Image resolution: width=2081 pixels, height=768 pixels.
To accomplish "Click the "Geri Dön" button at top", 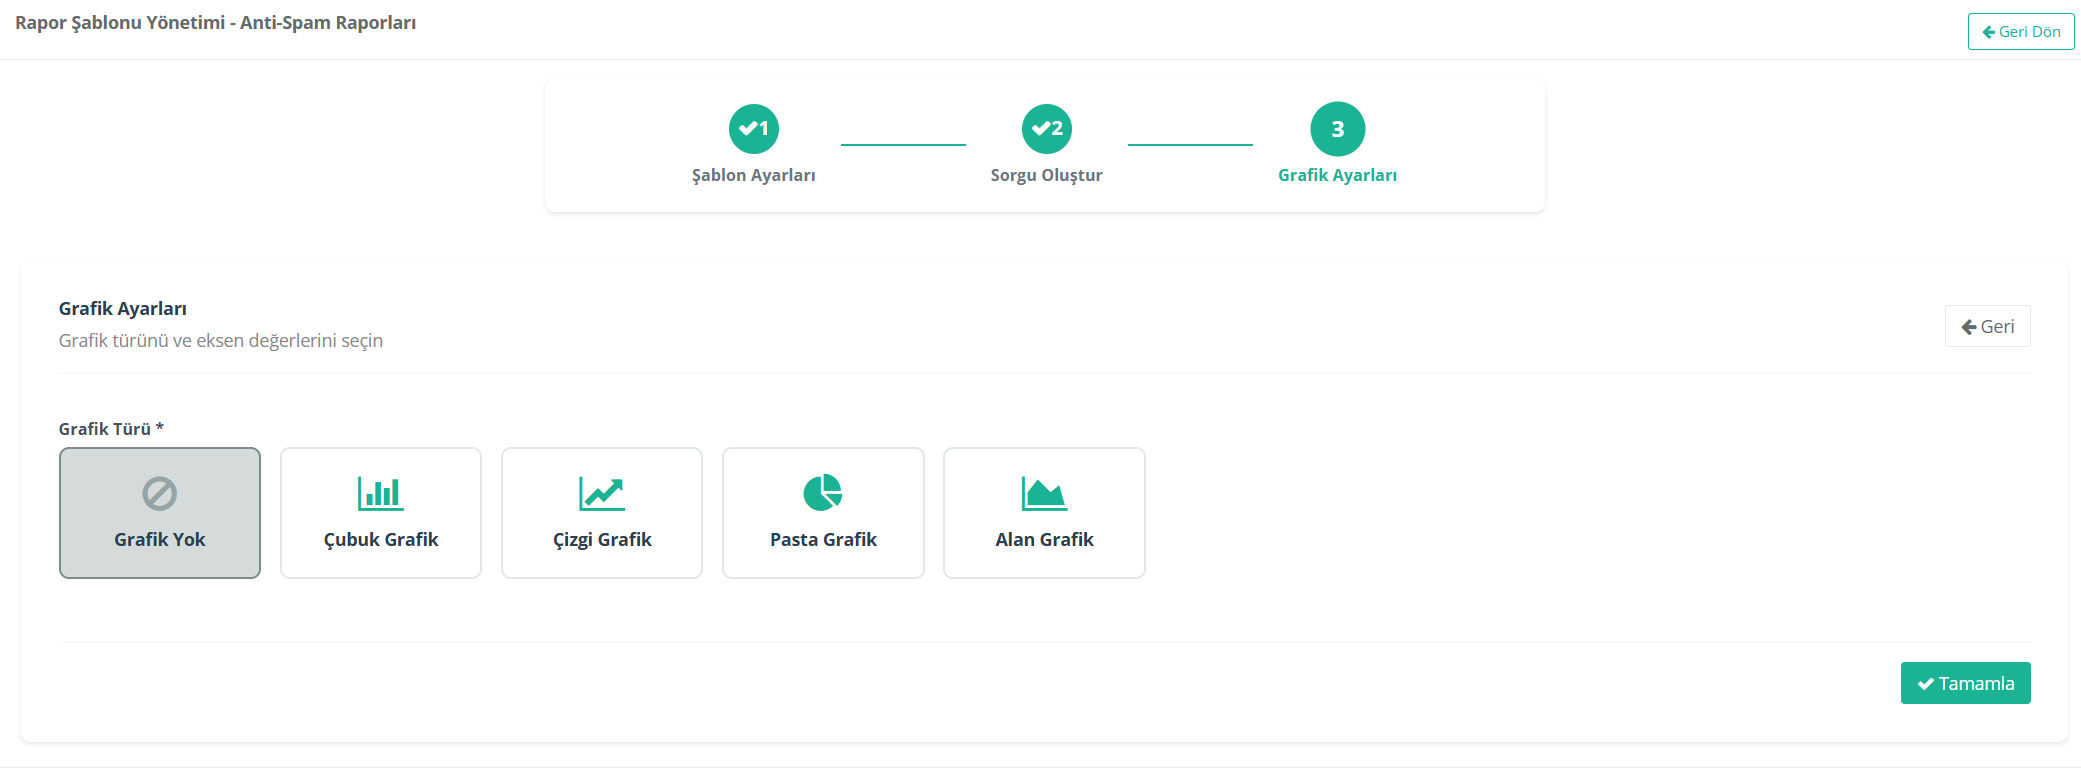I will [x=2021, y=32].
